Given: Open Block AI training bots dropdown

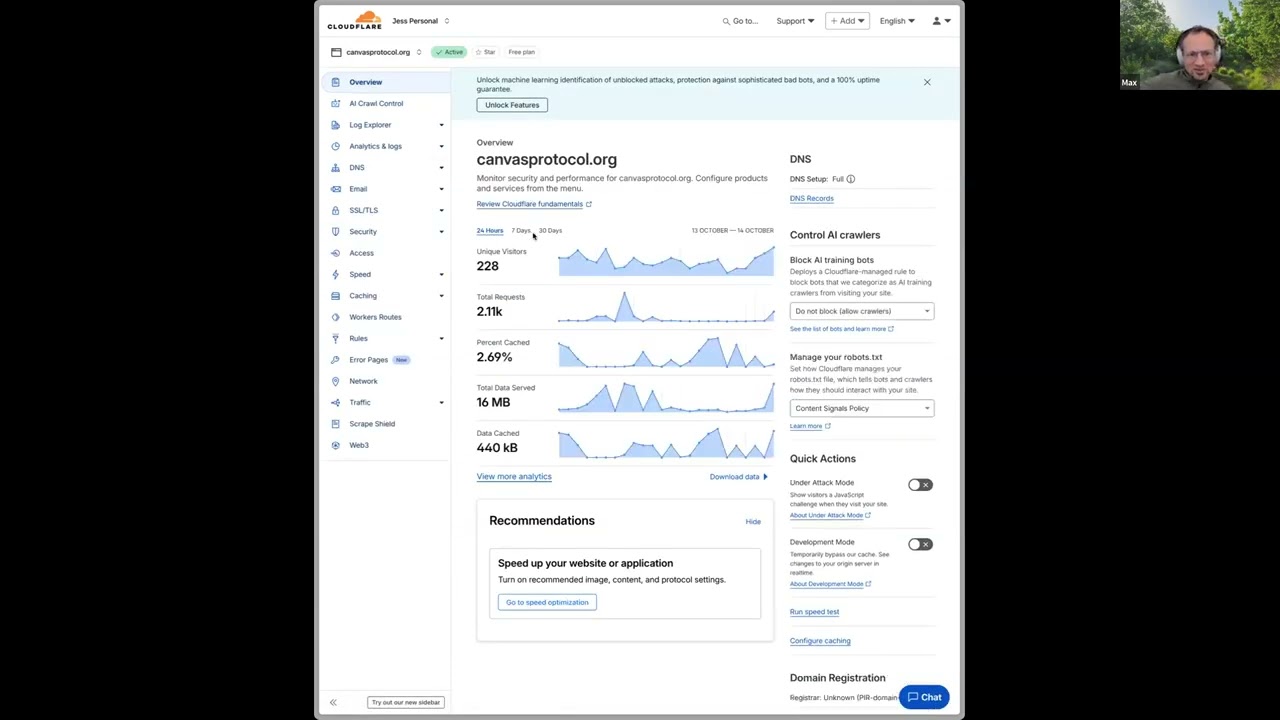Looking at the screenshot, I should (862, 311).
